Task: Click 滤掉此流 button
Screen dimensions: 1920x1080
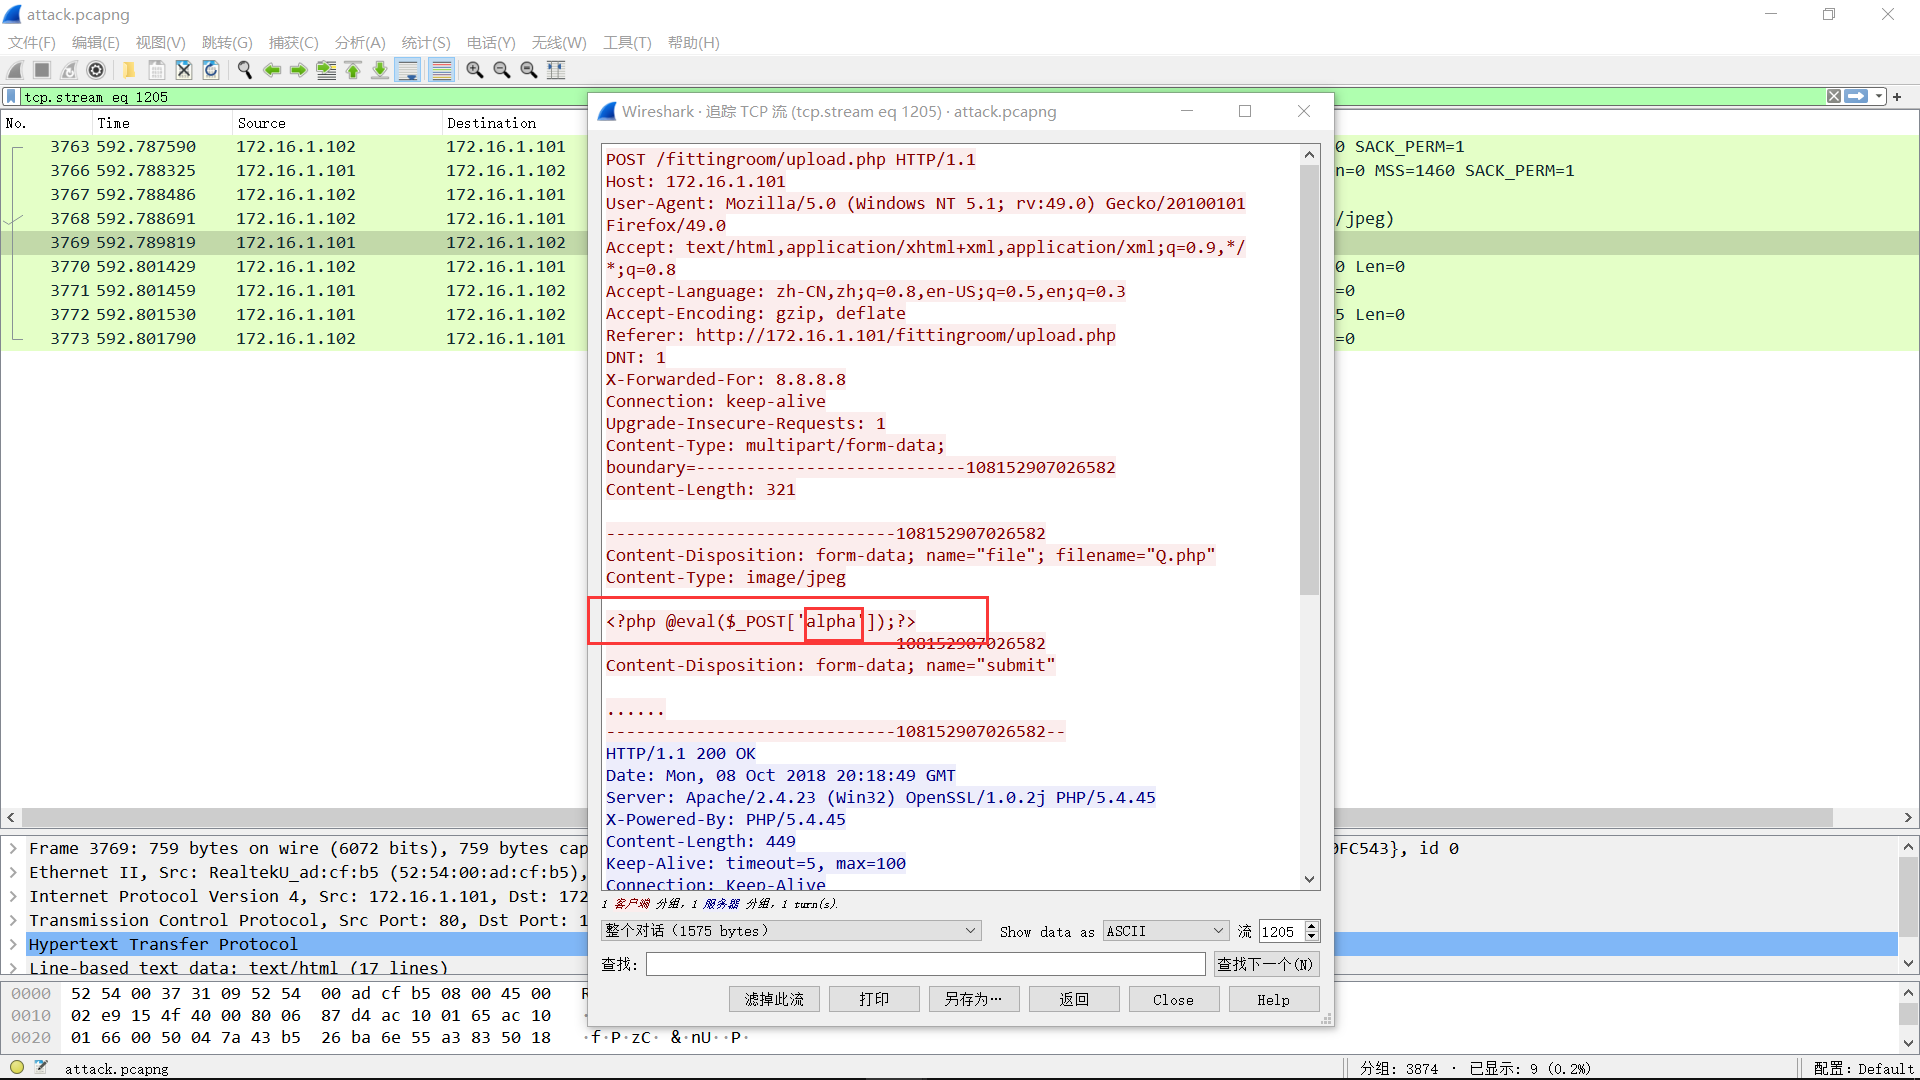Action: coord(774,999)
